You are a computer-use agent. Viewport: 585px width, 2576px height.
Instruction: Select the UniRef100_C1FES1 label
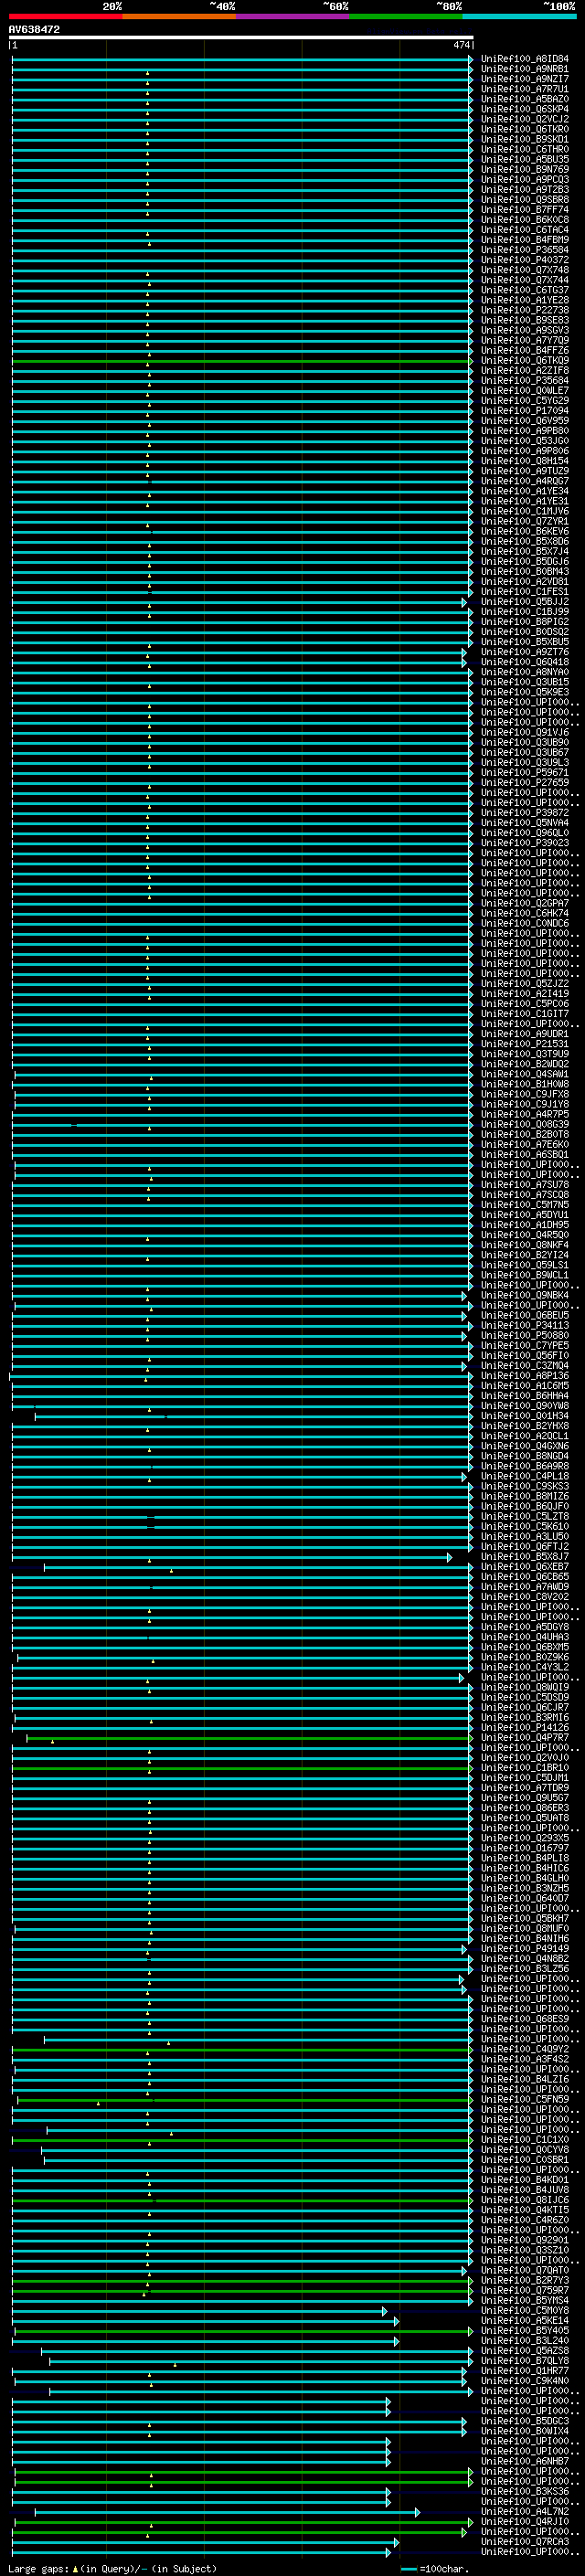tap(525, 591)
